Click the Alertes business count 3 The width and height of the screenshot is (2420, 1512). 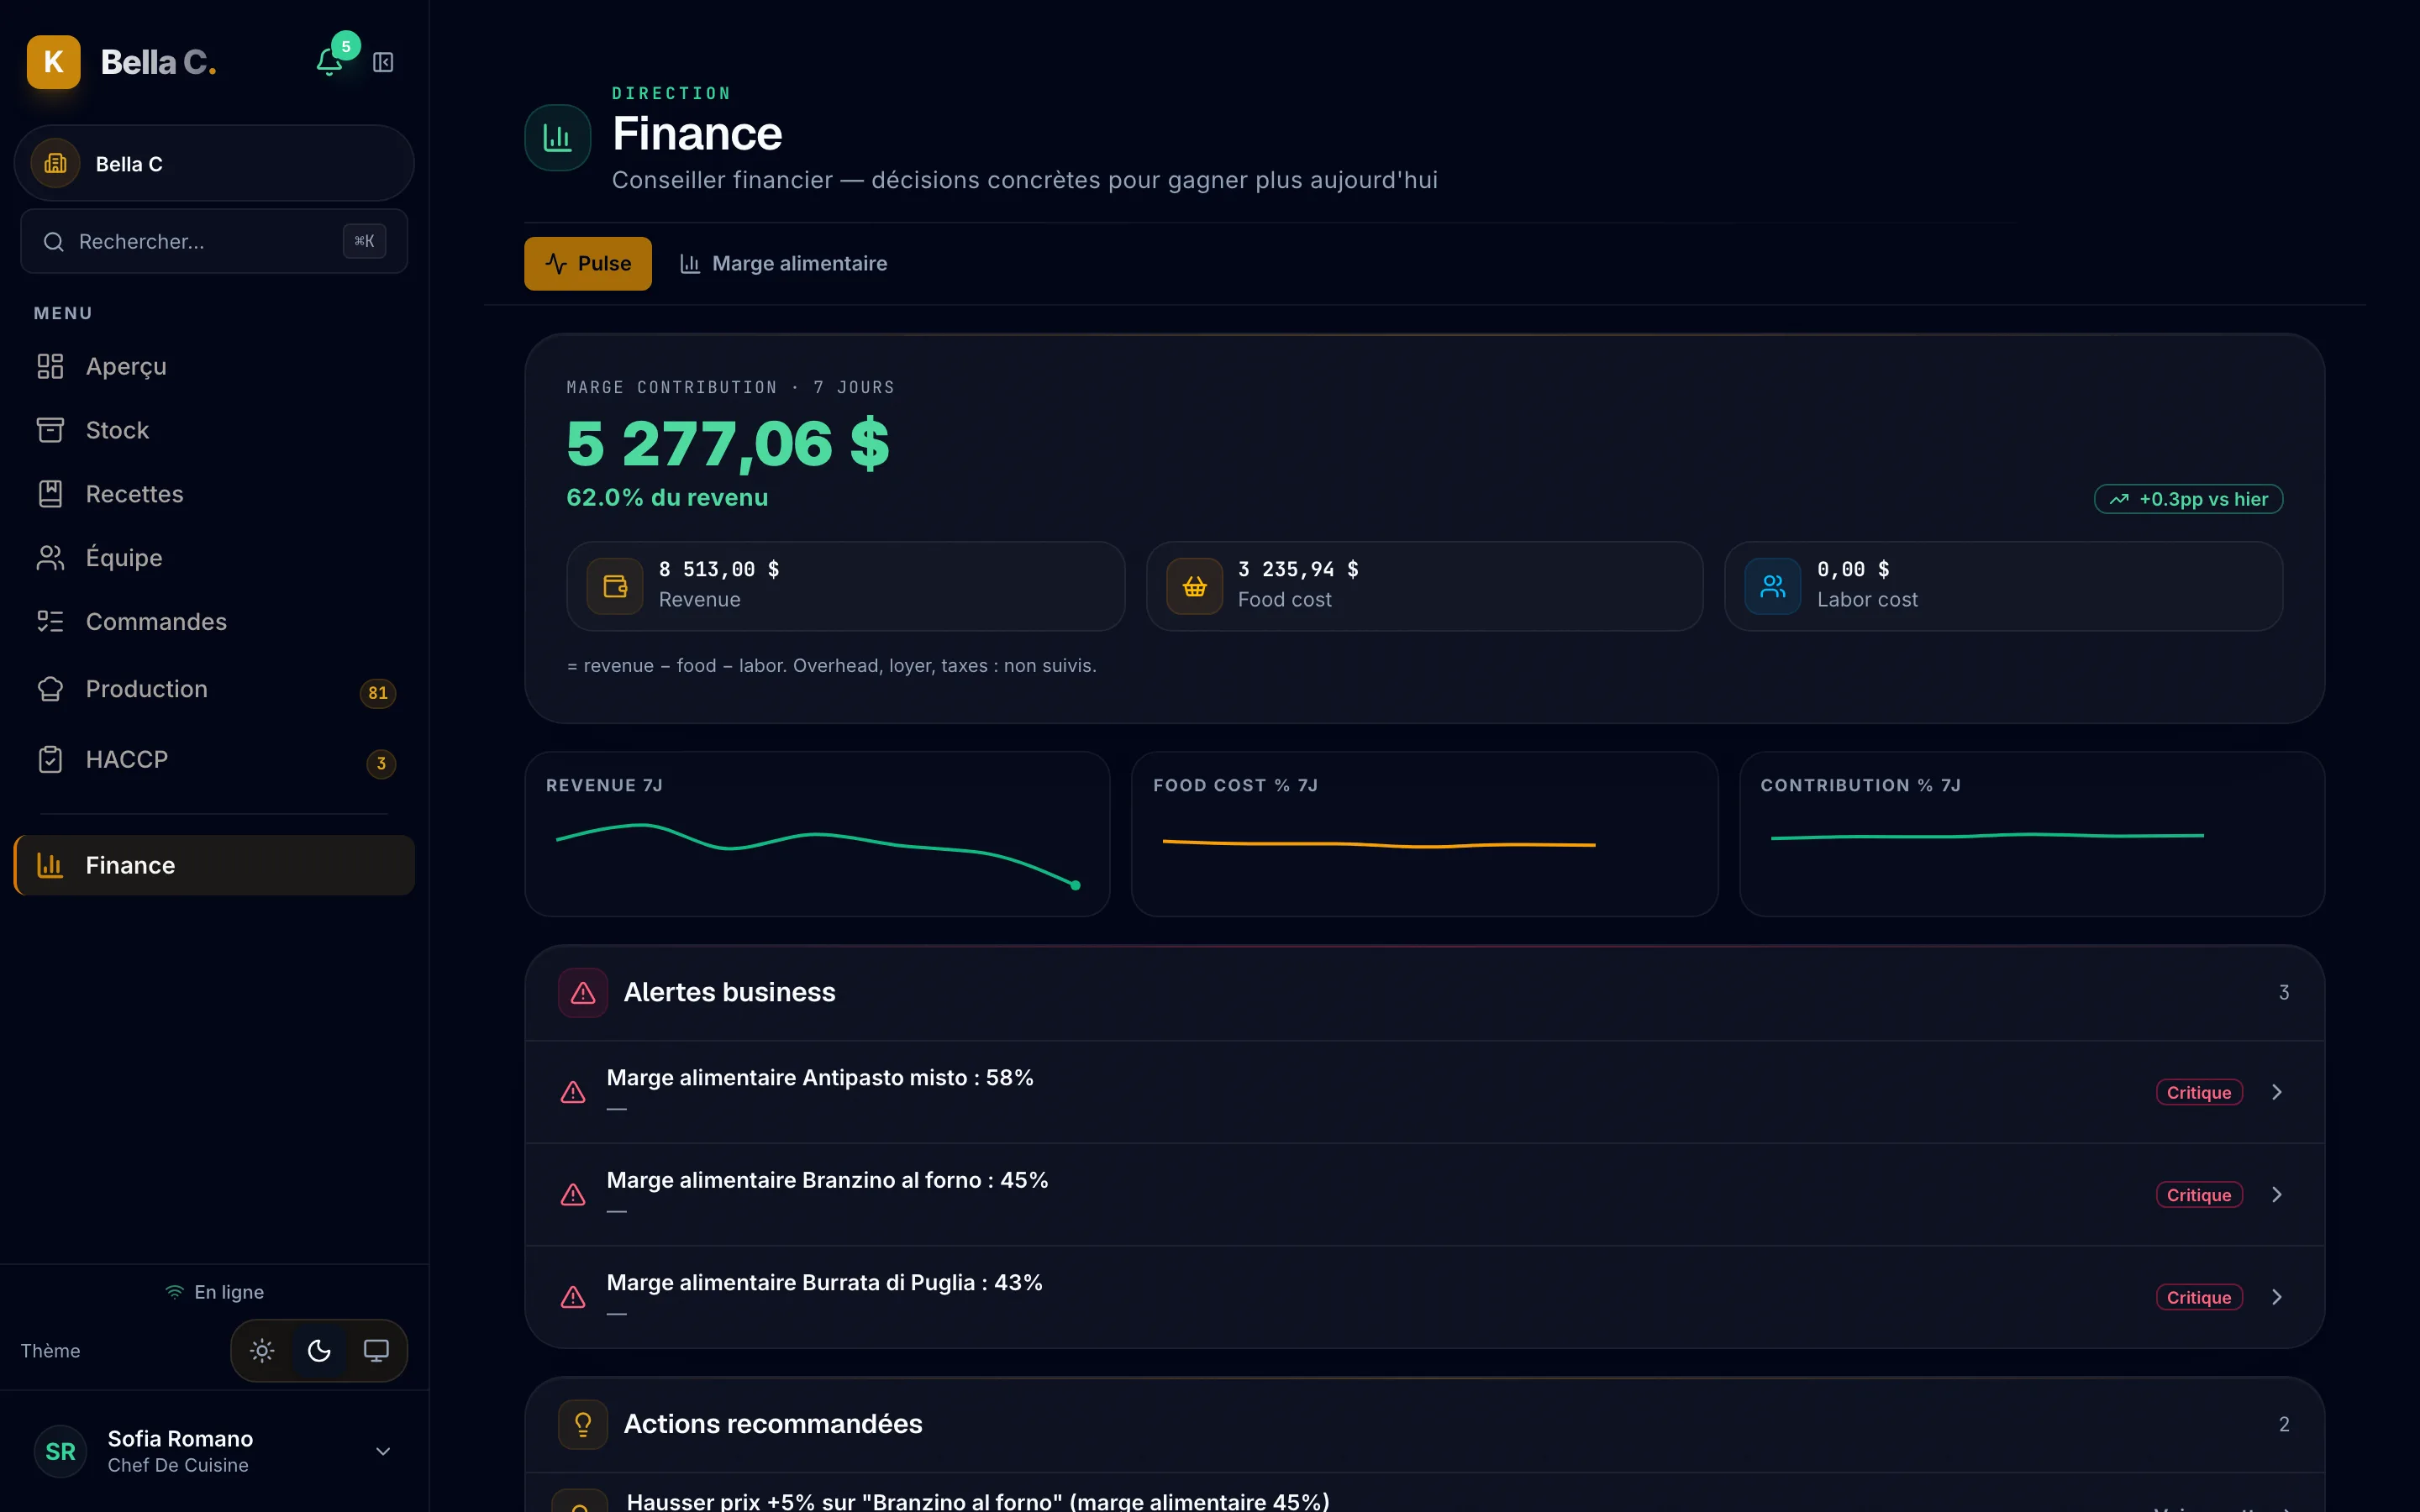pyautogui.click(x=2284, y=993)
